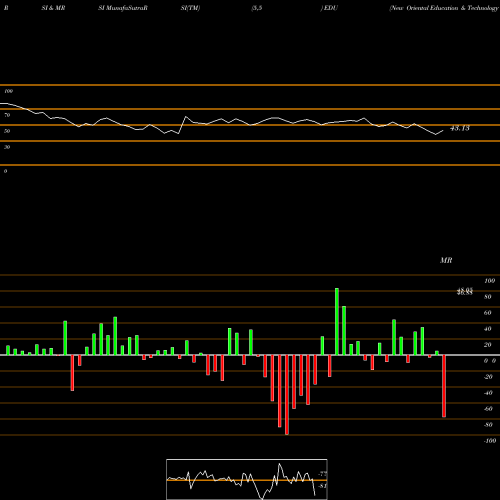The width and height of the screenshot is (500, 500).
Task: Click the 'SI(TM)' header label
Action: (x=190, y=8)
